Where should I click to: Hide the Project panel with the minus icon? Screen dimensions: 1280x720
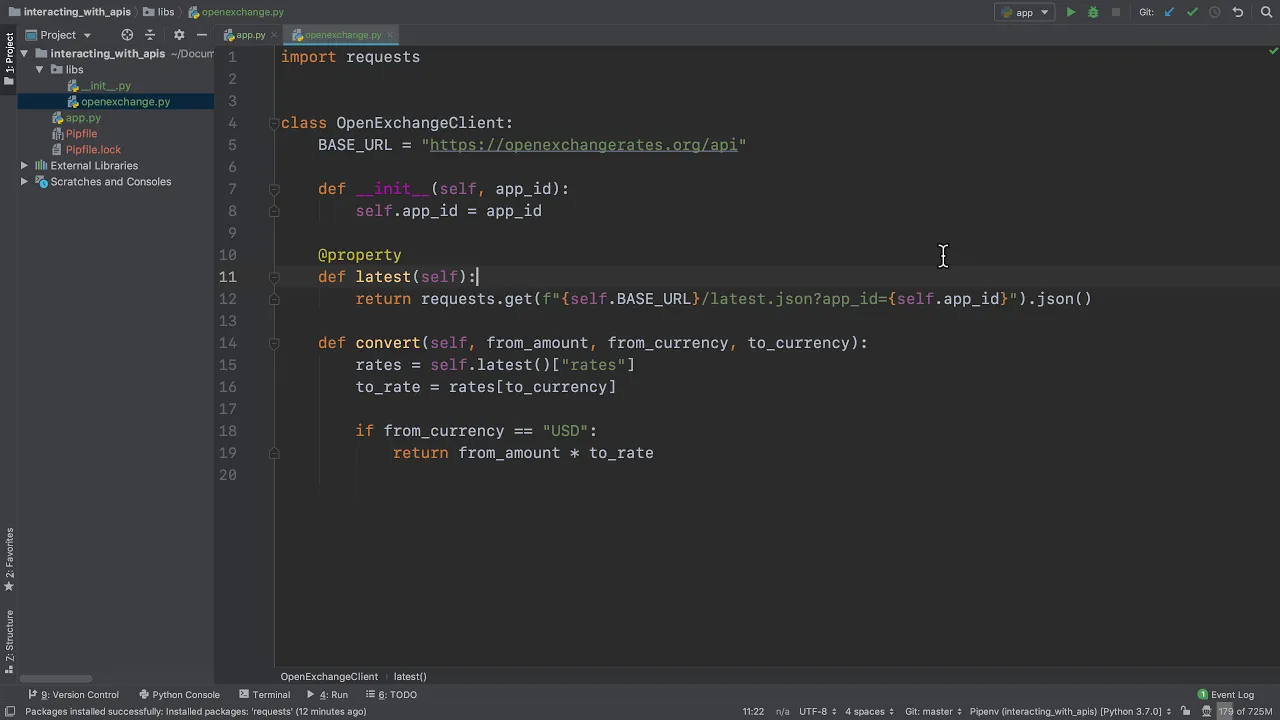tap(201, 35)
